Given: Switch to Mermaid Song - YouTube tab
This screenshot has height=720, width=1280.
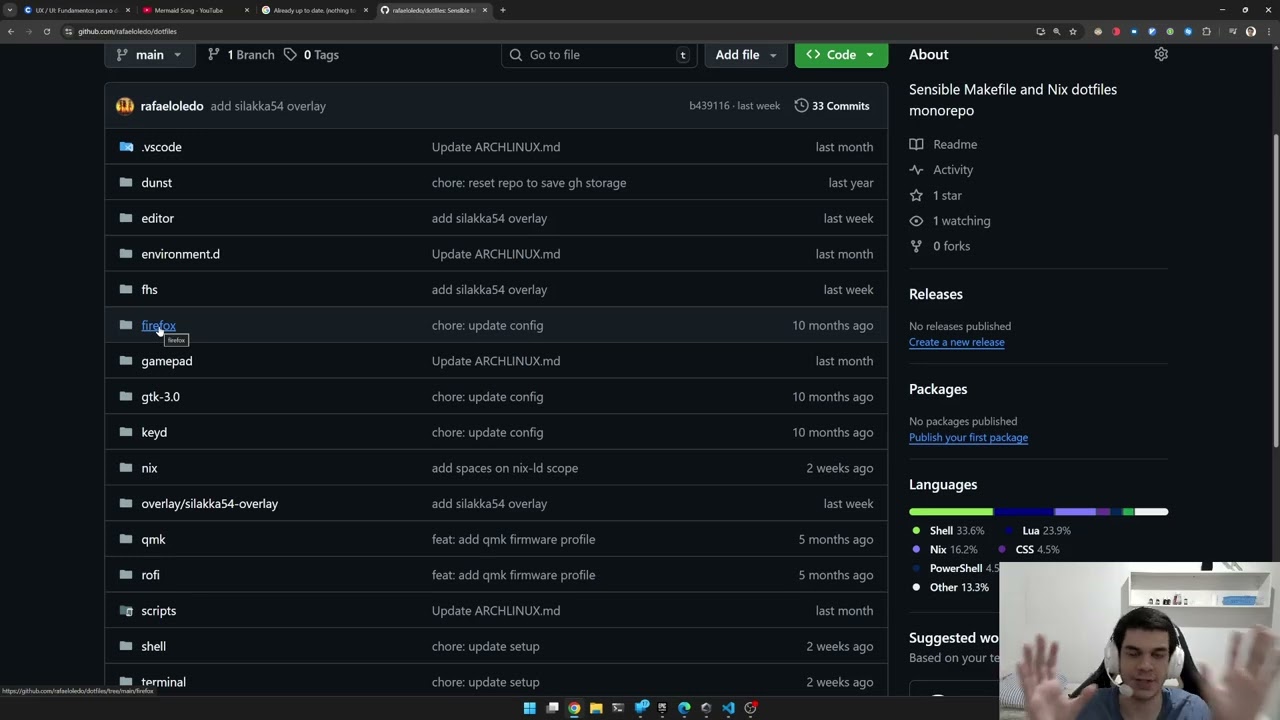Looking at the screenshot, I should [190, 10].
